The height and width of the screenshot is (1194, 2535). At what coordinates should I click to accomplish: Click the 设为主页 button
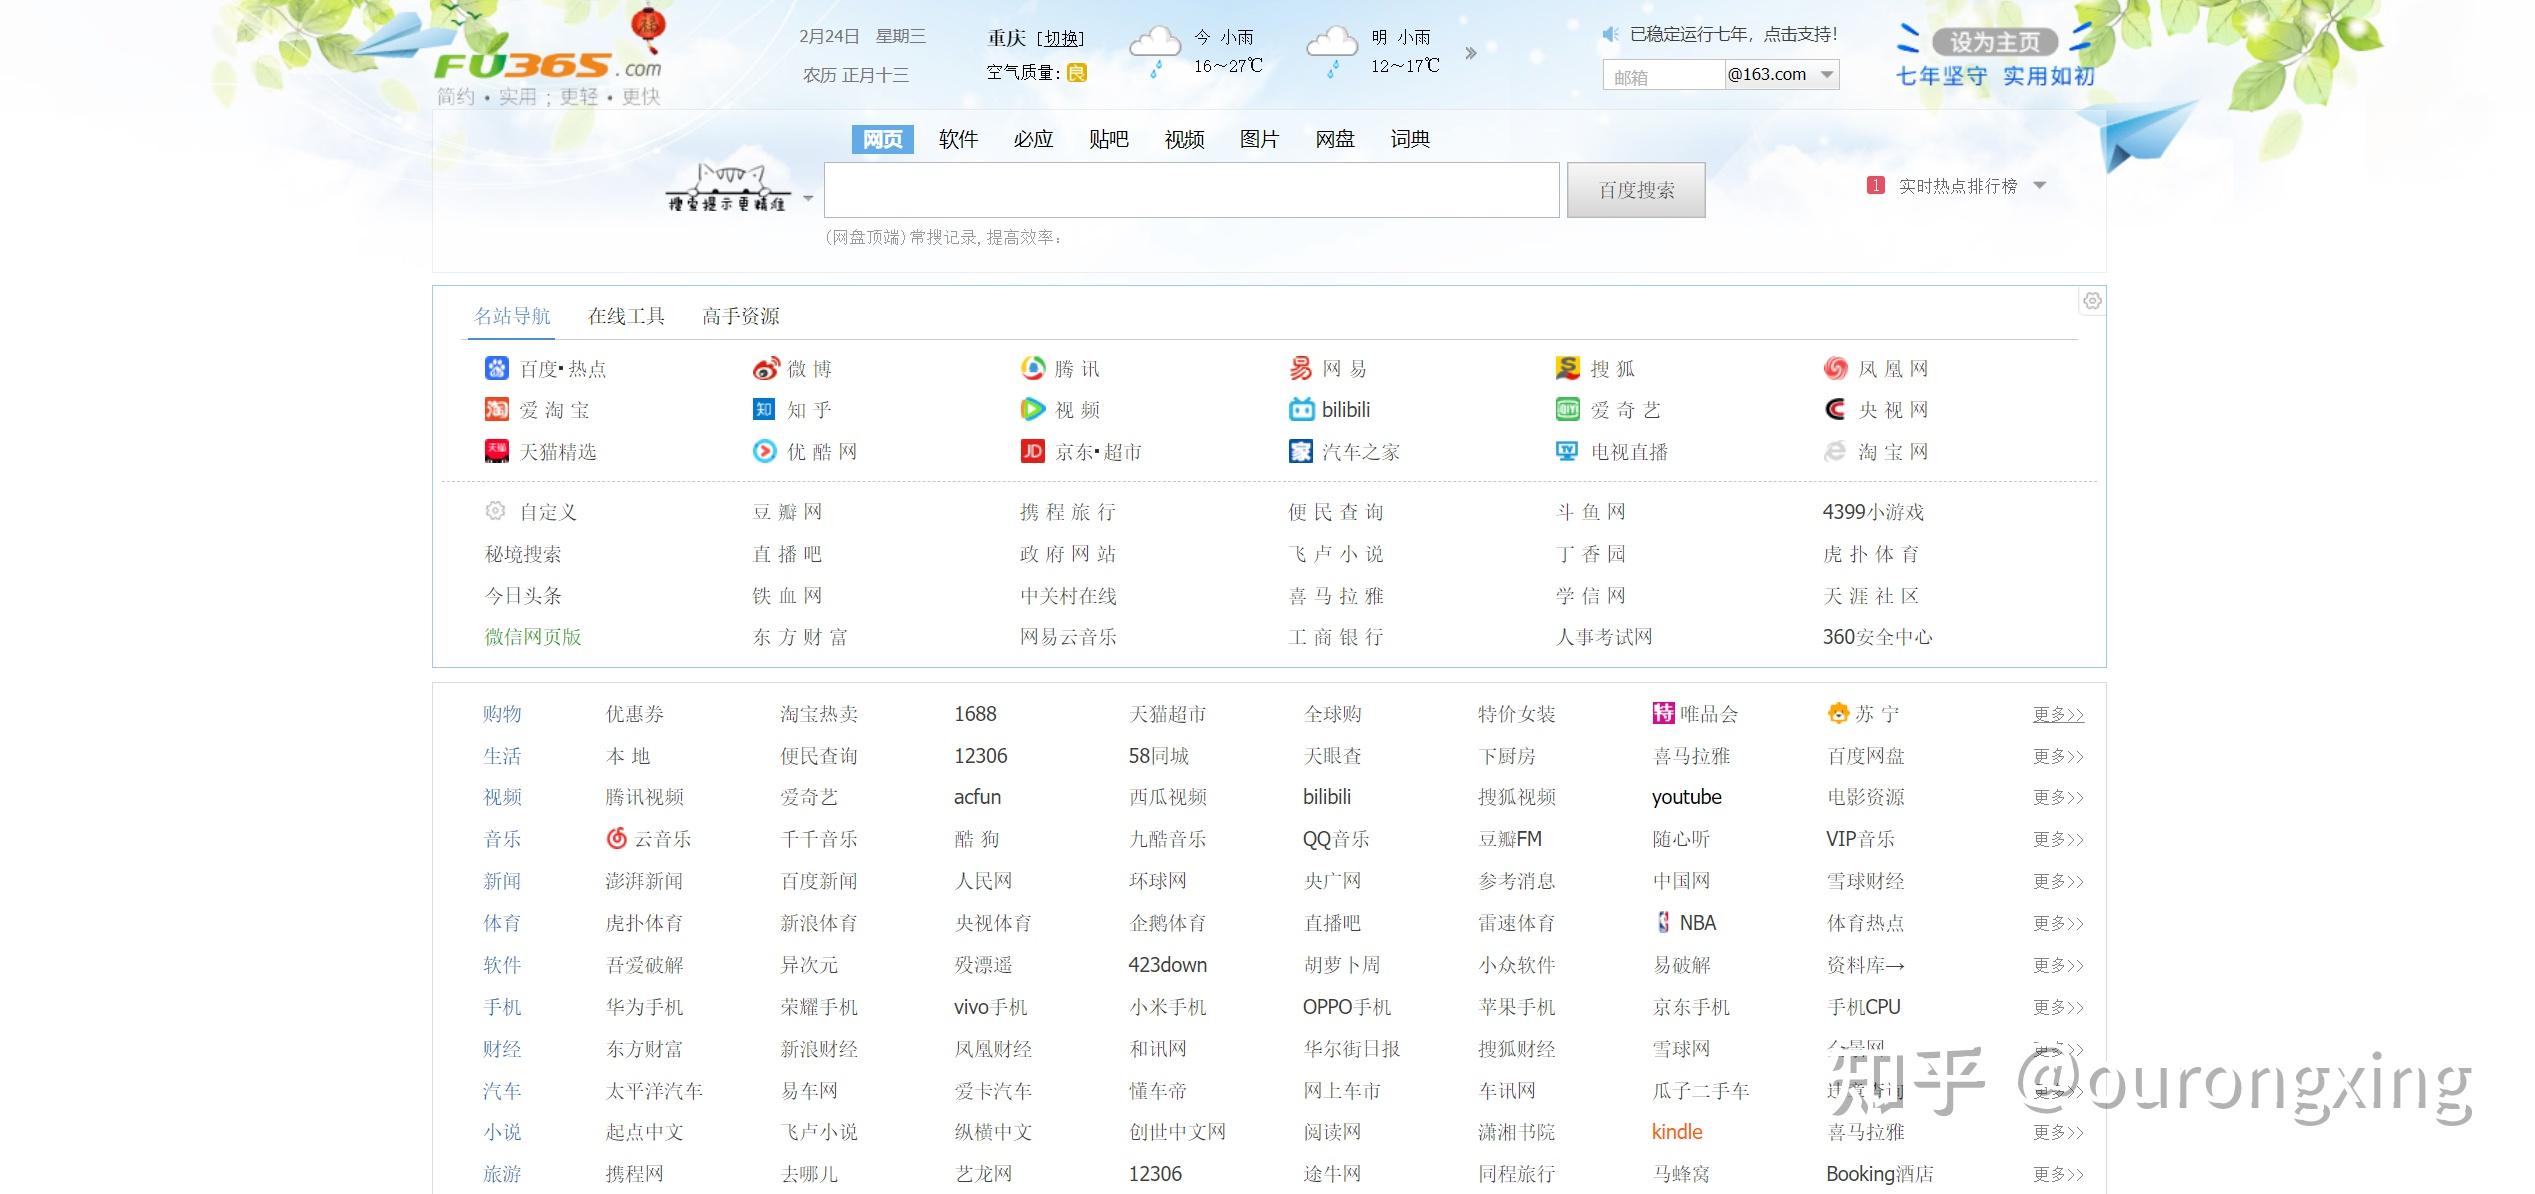(1994, 42)
